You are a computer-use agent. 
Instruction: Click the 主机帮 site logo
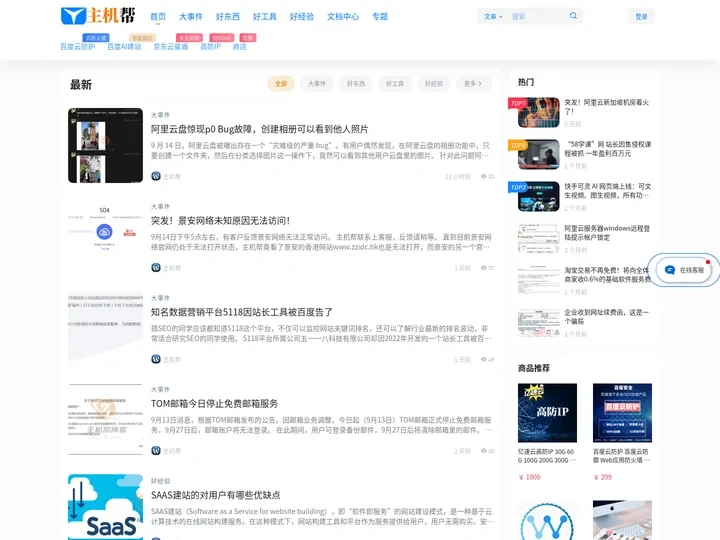click(x=98, y=16)
